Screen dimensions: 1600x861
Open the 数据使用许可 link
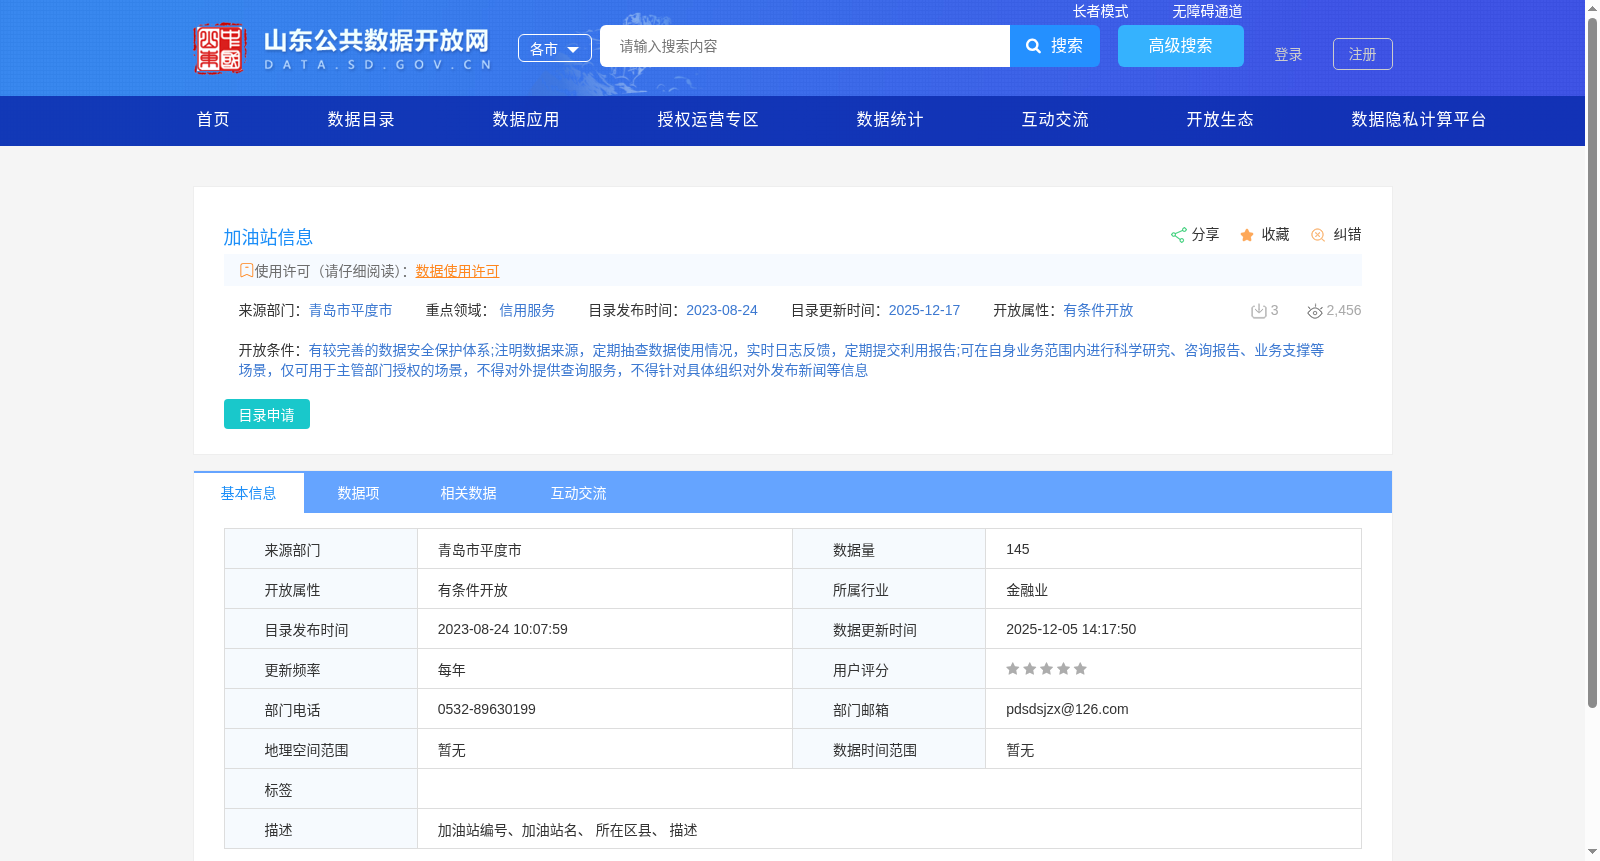click(457, 271)
